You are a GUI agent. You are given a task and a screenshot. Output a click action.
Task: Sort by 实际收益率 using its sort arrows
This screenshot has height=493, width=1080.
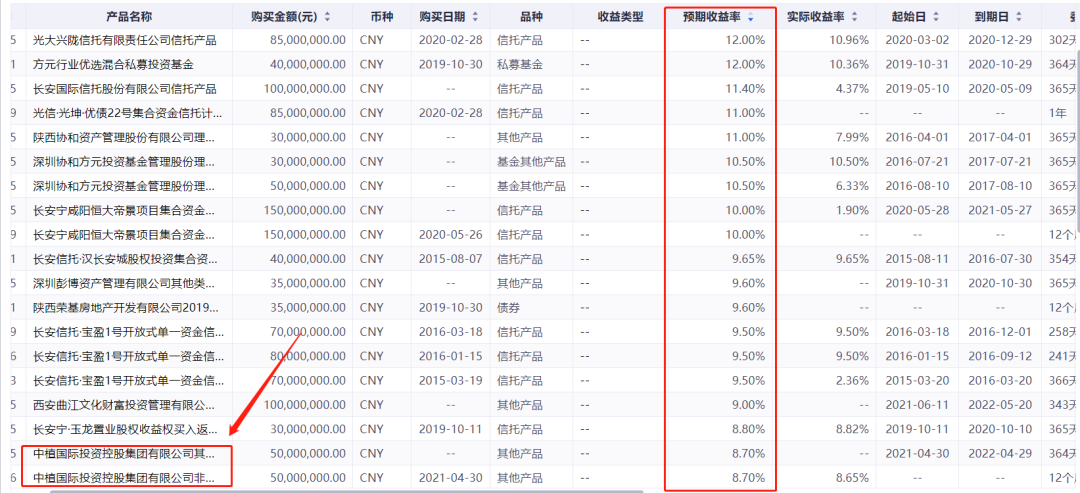click(854, 17)
